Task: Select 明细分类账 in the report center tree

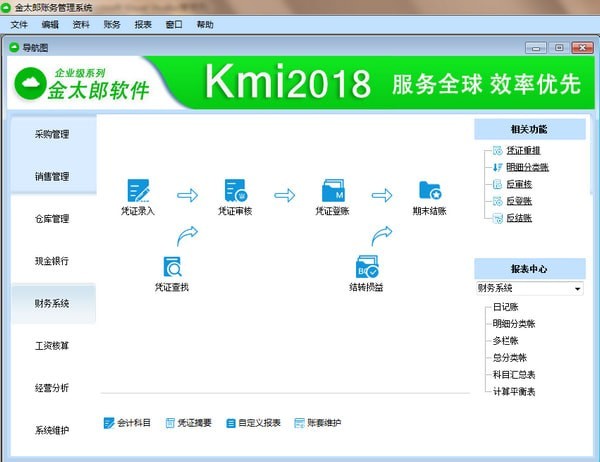Action: [514, 324]
